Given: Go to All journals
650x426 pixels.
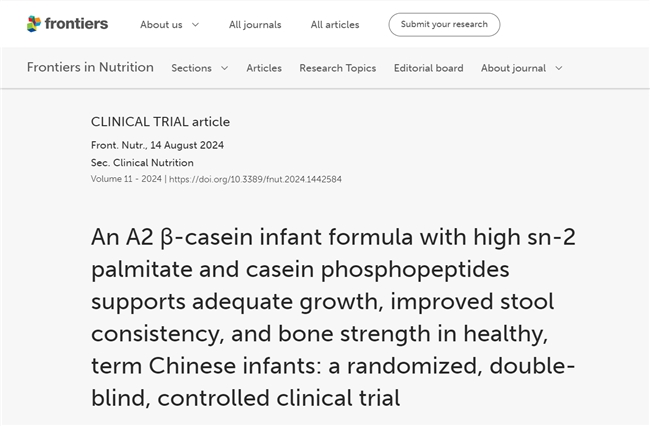Looking at the screenshot, I should click(255, 25).
